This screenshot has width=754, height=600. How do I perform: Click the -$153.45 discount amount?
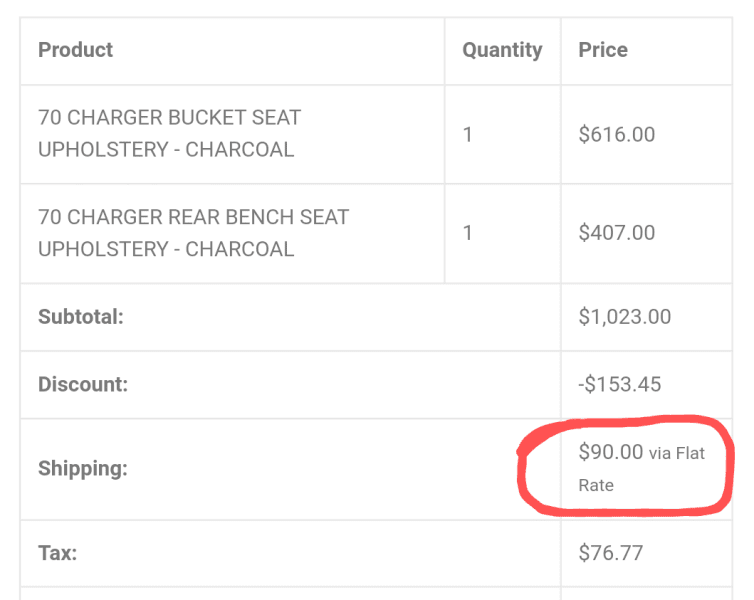(619, 385)
